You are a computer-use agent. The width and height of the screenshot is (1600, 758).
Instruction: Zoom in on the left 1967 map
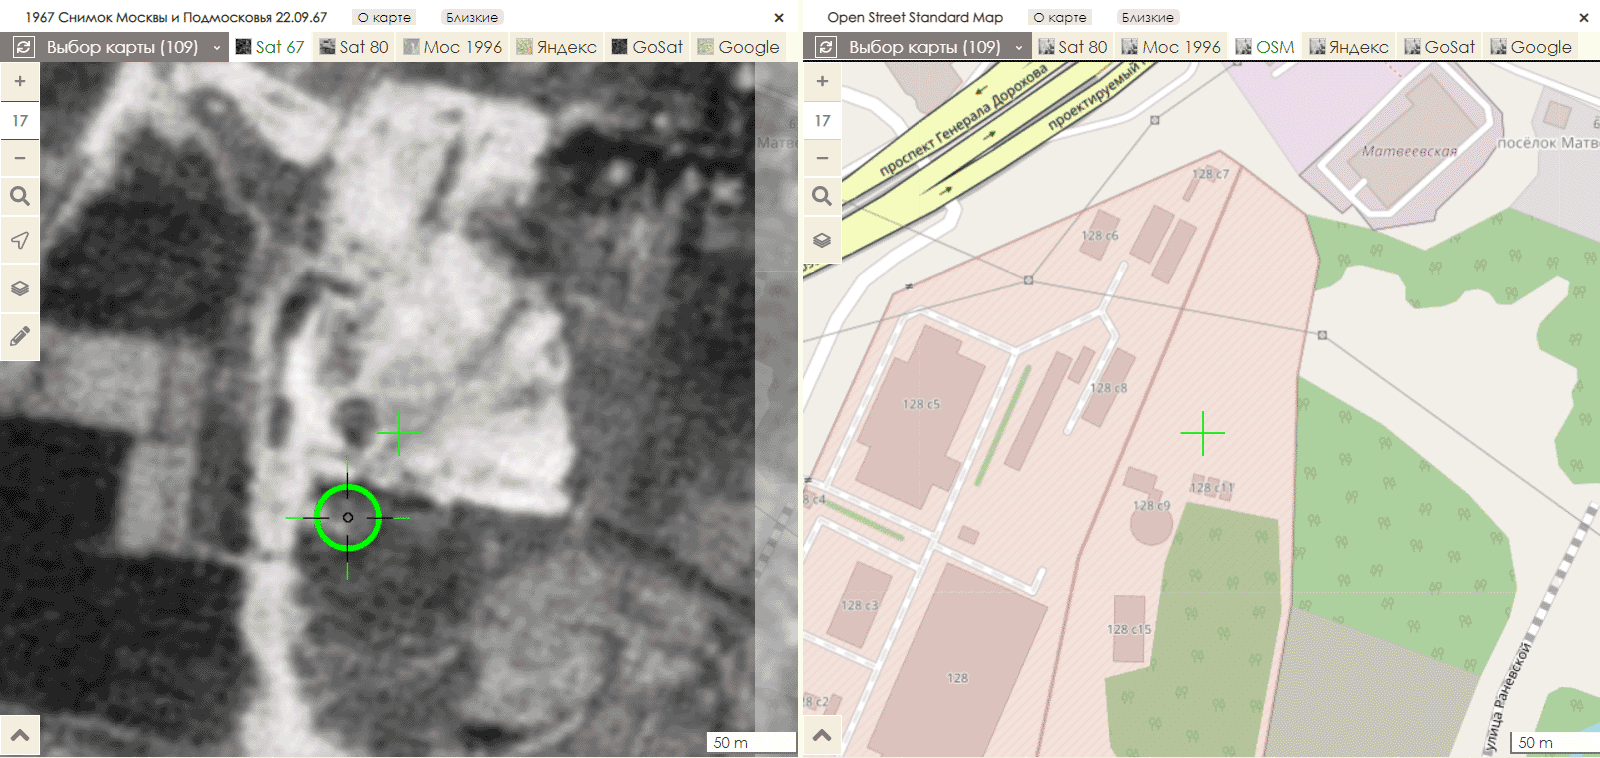pos(20,82)
